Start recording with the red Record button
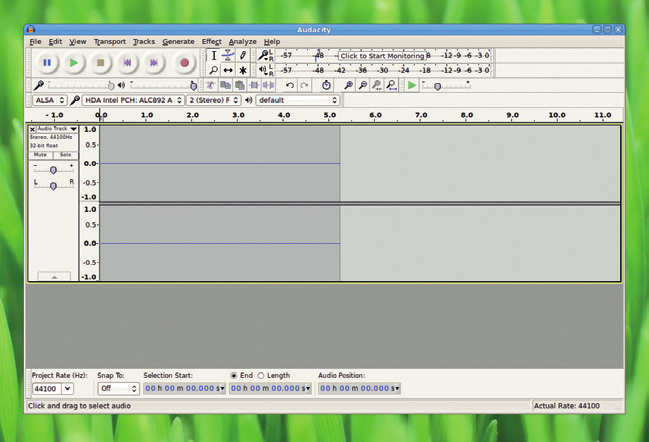This screenshot has width=649, height=442. coord(185,63)
